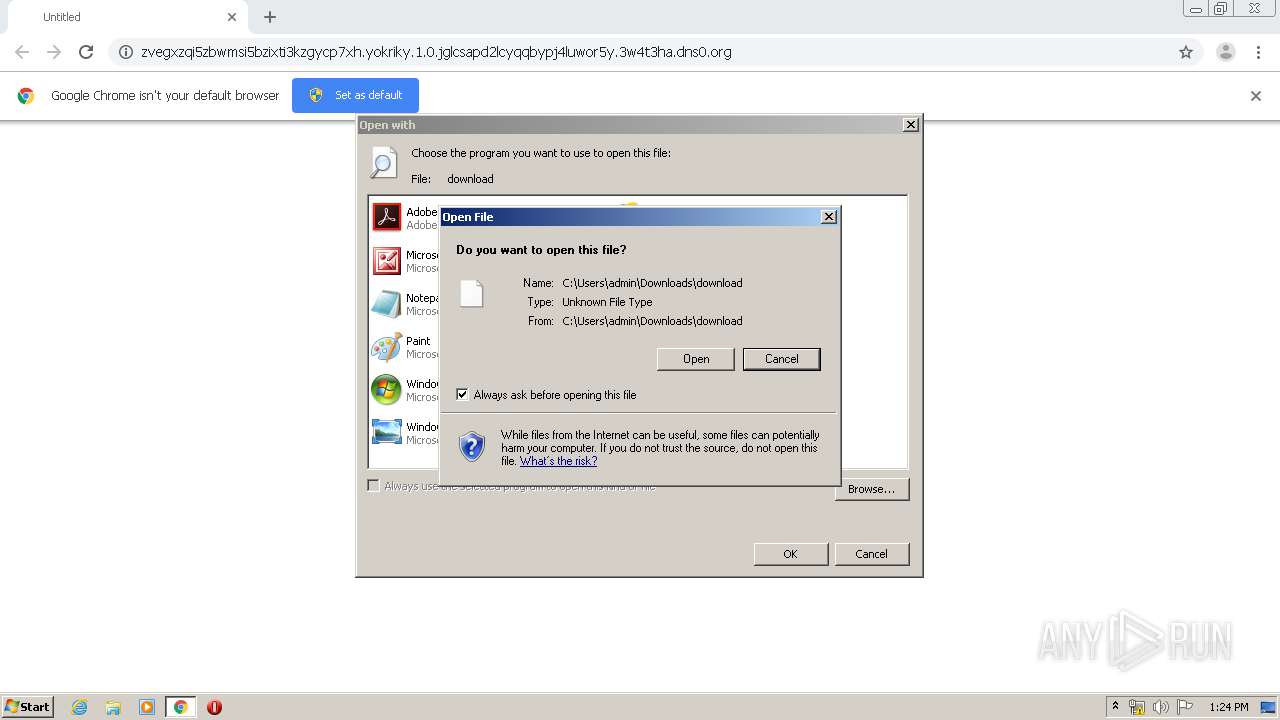View site information icon in address bar
Viewport: 1280px width, 720px height.
coord(126,52)
